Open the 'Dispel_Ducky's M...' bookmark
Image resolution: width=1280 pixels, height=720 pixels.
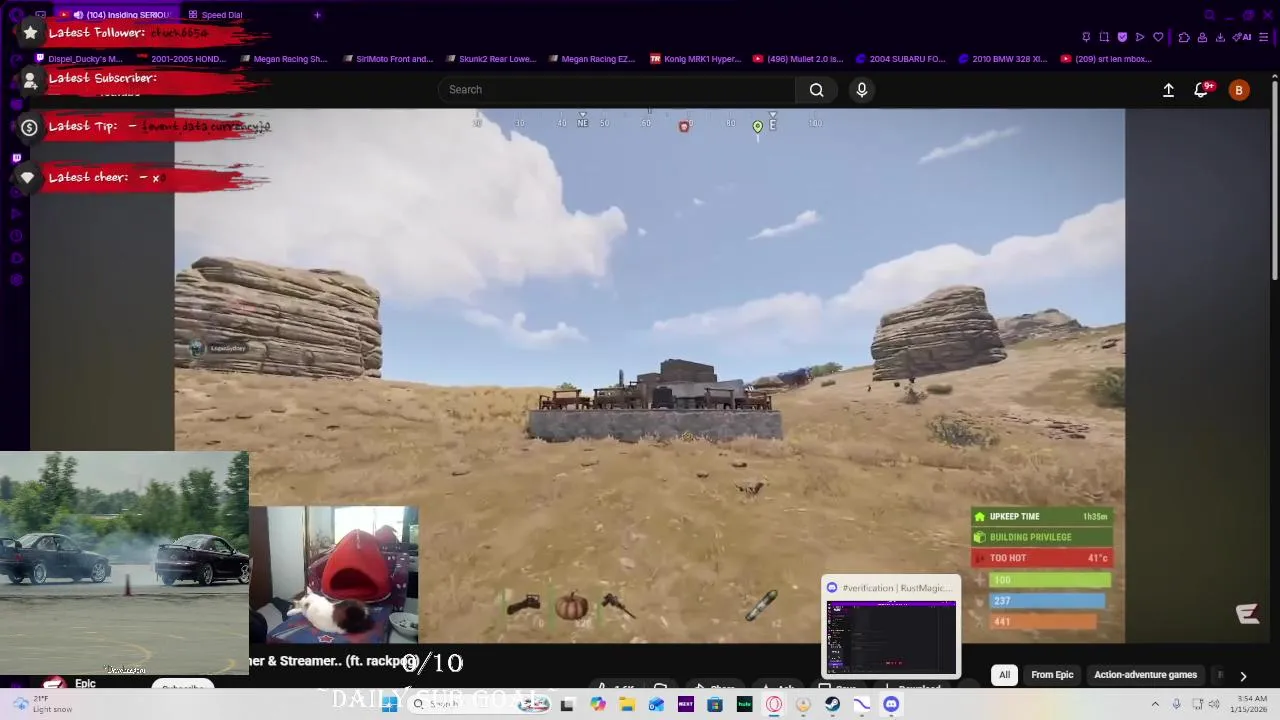pos(78,59)
